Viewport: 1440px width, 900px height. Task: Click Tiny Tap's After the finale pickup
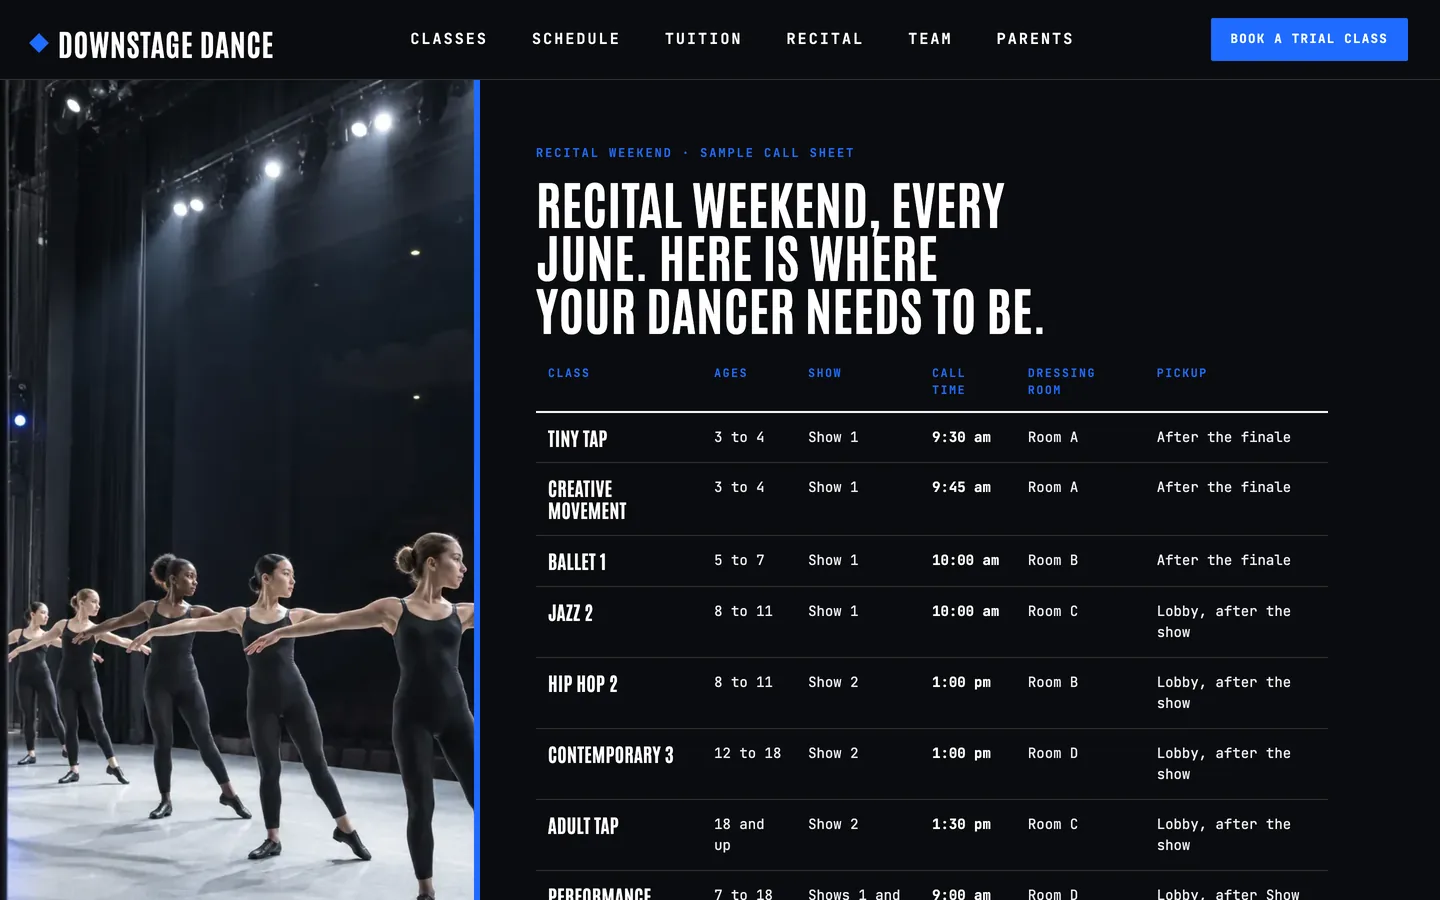tap(1224, 437)
